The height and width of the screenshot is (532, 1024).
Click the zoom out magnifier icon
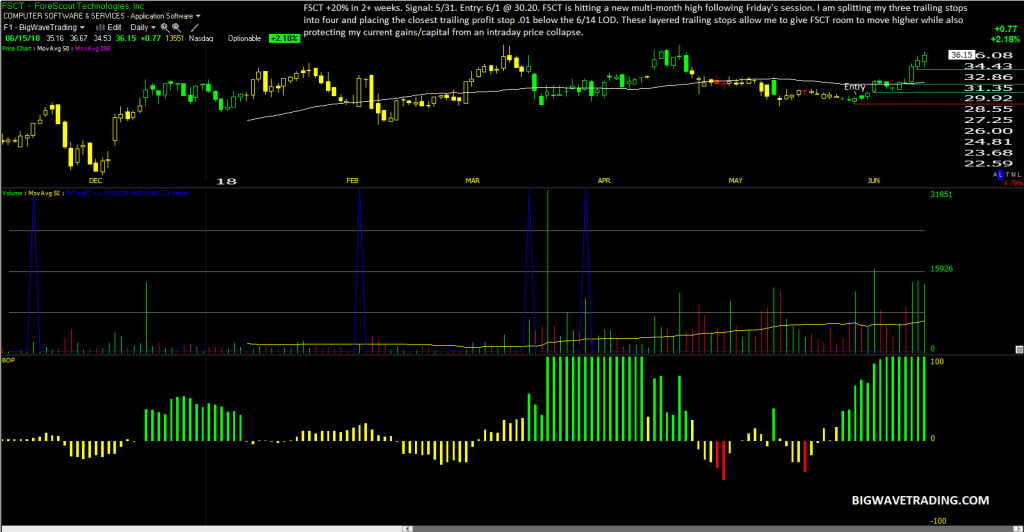point(176,28)
